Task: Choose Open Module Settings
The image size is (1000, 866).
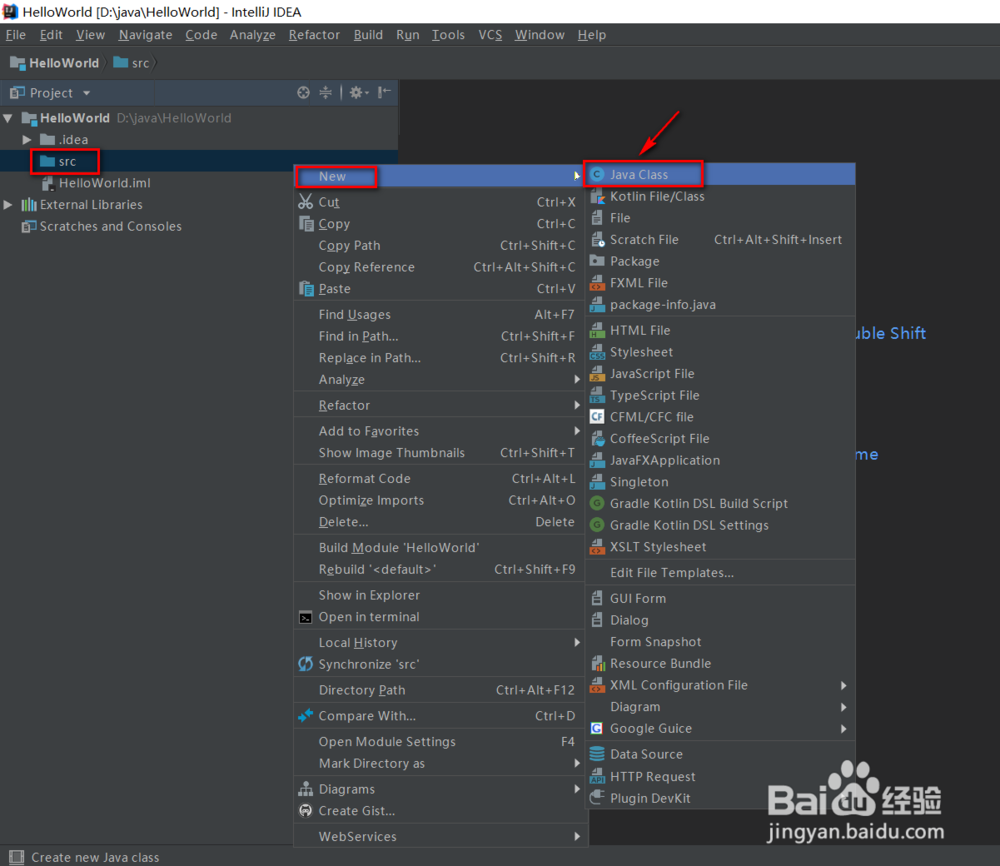Action: coord(440,742)
